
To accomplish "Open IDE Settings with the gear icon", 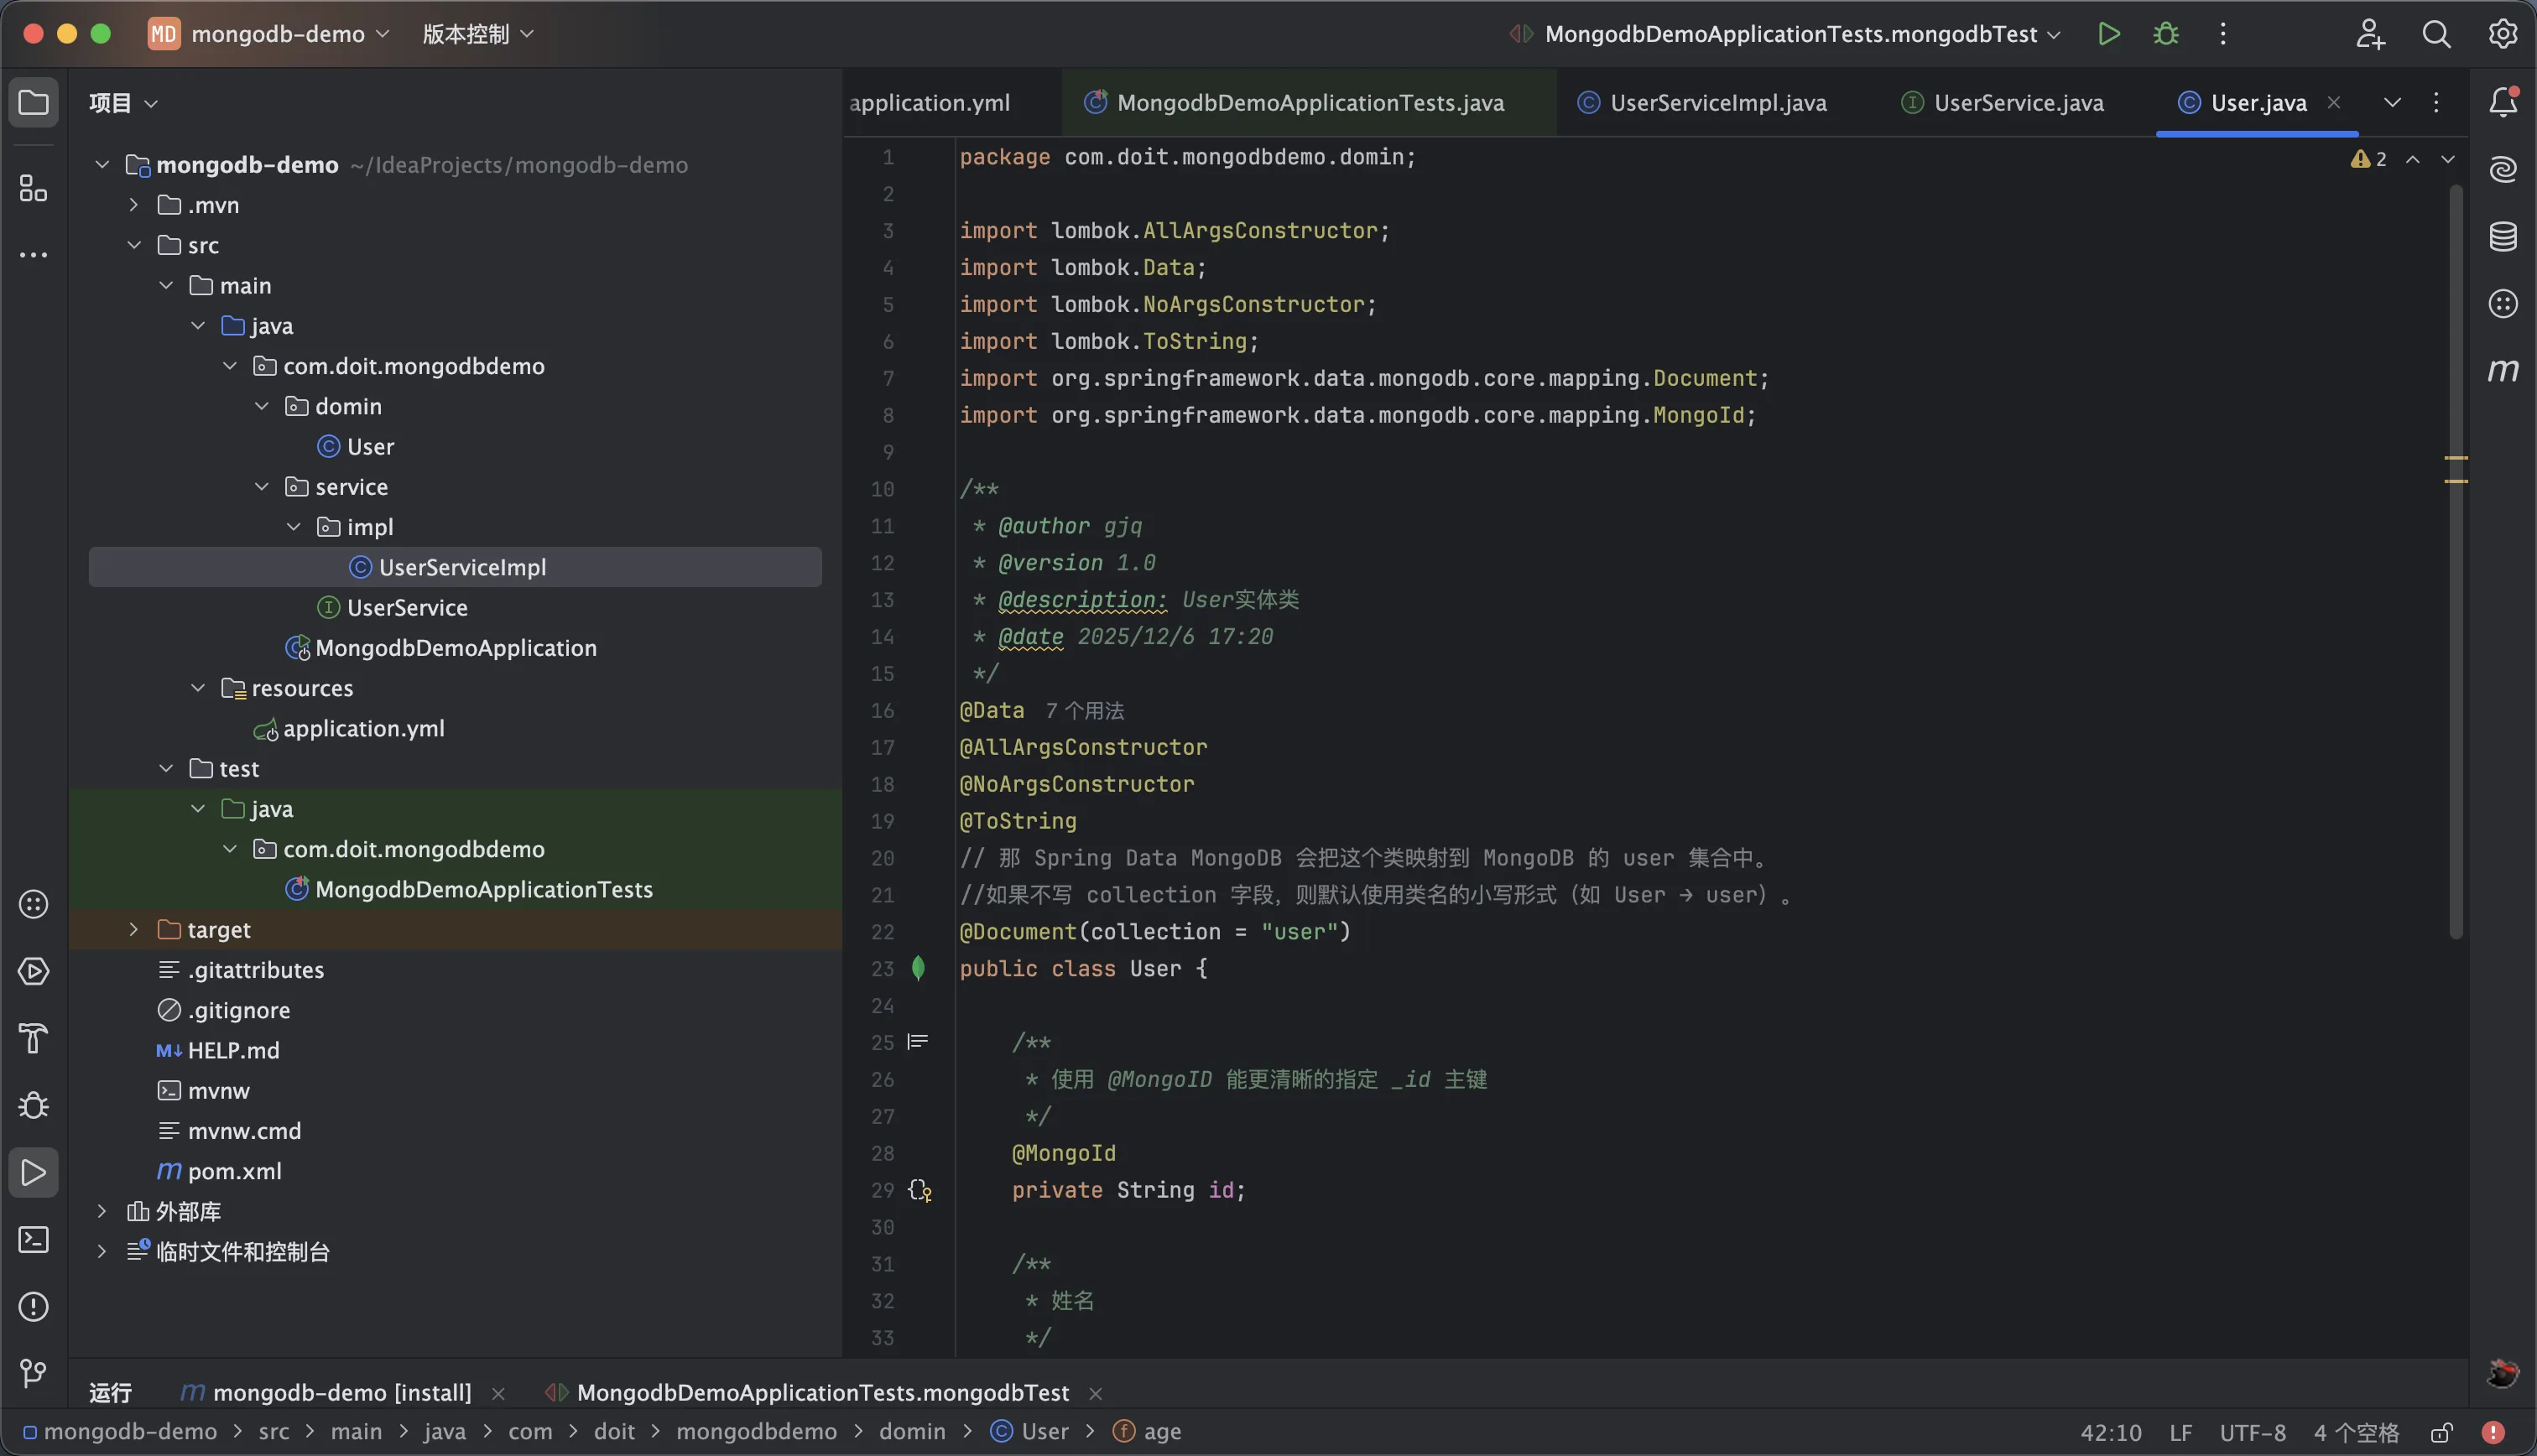I will point(2503,33).
